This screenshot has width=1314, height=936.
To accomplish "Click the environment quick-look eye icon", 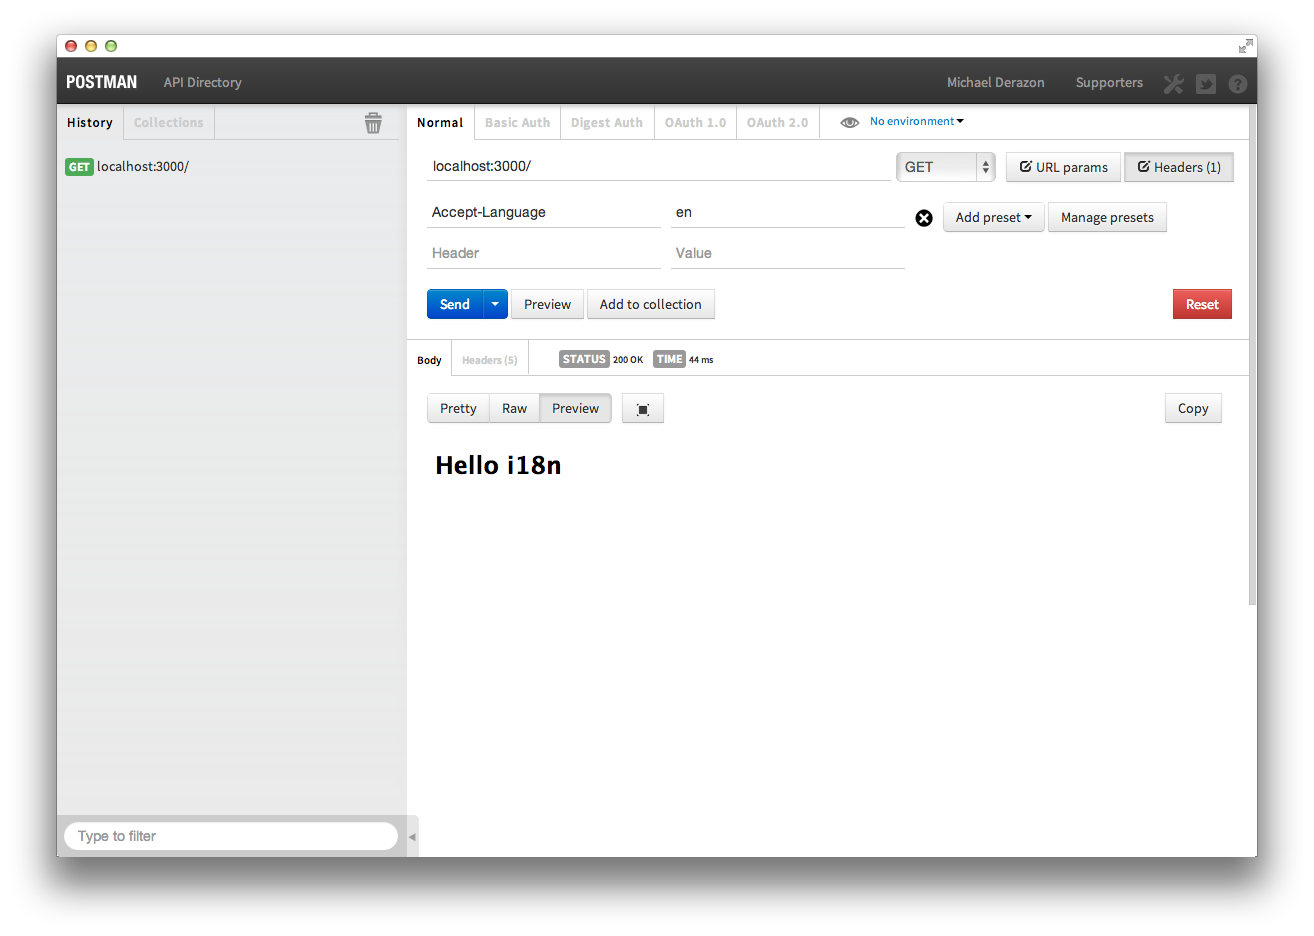I will pos(849,122).
